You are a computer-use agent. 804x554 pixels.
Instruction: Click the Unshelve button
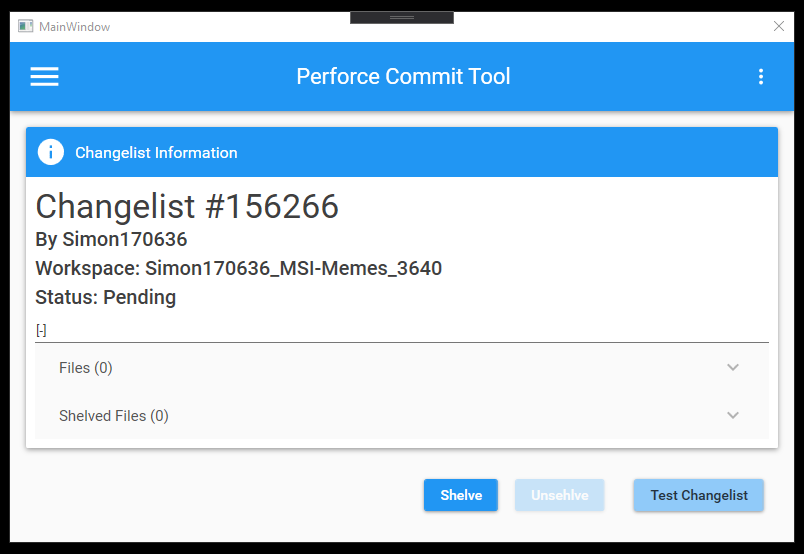pyautogui.click(x=559, y=495)
